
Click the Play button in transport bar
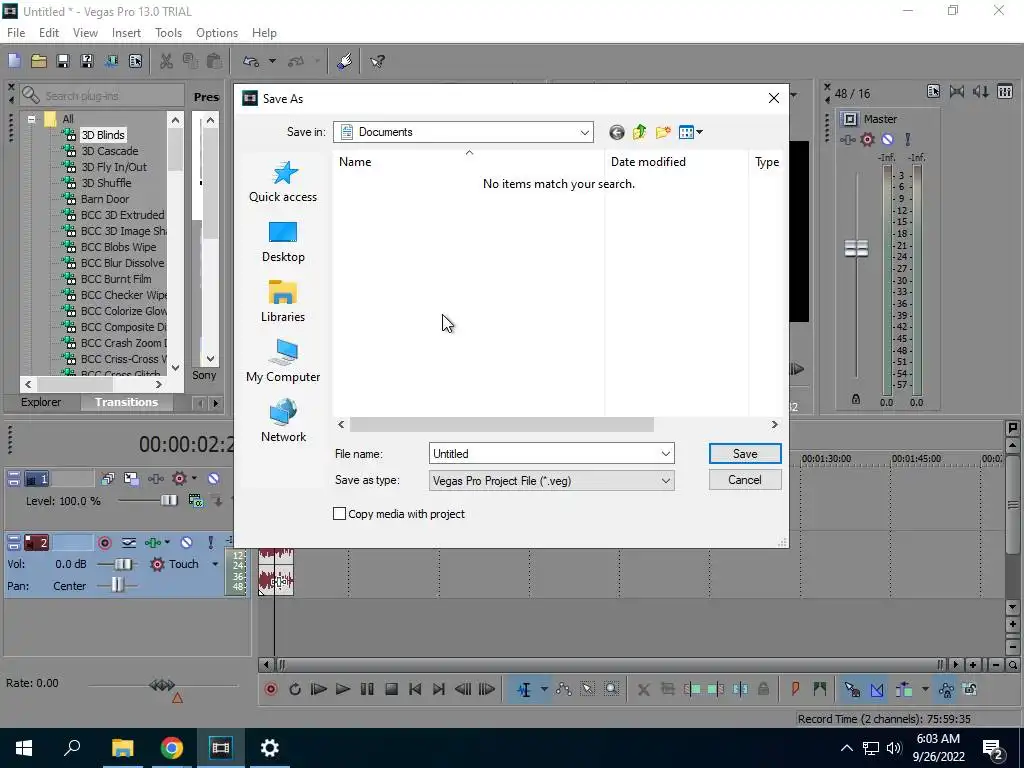(x=342, y=689)
